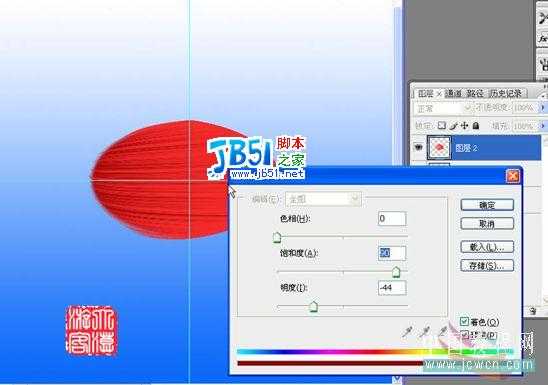Enable or disable 着色(O) colorize checkbox
Viewport: 548px width, 385px height.
(464, 321)
